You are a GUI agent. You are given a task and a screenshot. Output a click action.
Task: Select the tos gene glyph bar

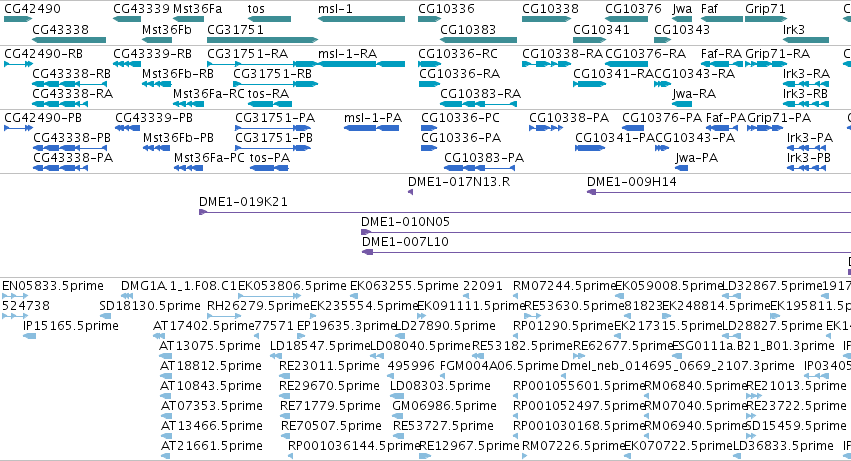click(269, 19)
